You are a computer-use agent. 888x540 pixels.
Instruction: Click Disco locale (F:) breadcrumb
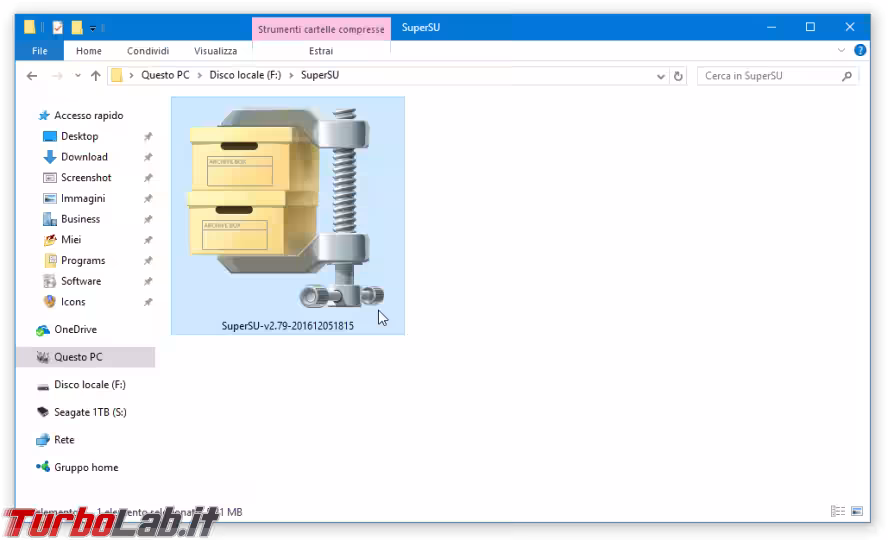tap(245, 76)
